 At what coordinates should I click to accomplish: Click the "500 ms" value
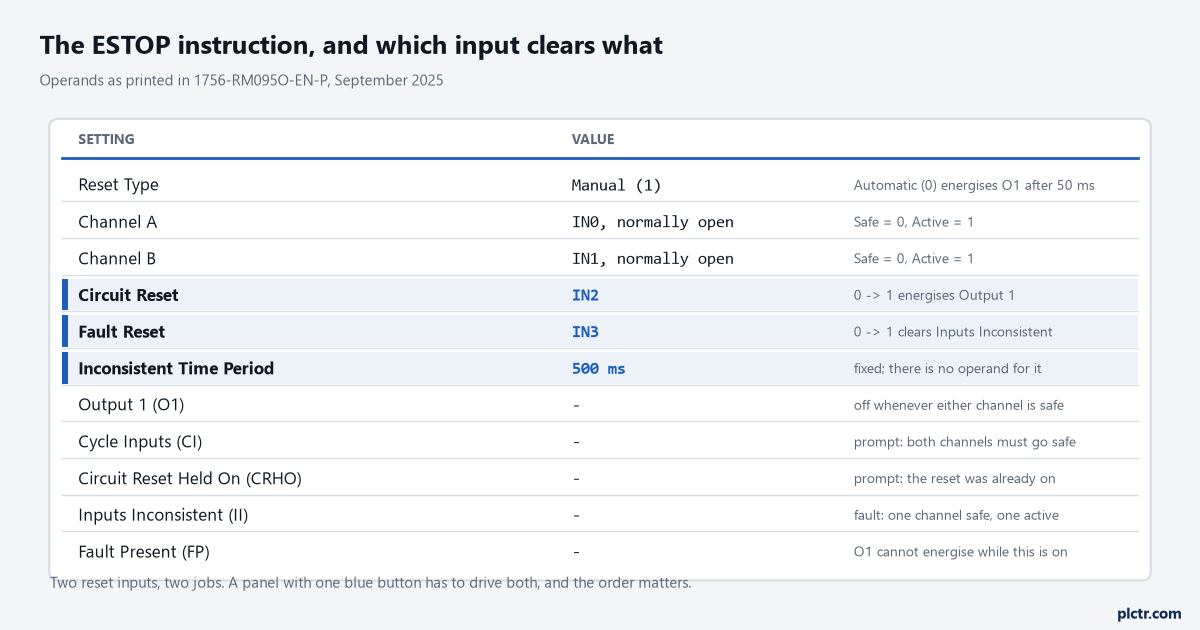(598, 368)
